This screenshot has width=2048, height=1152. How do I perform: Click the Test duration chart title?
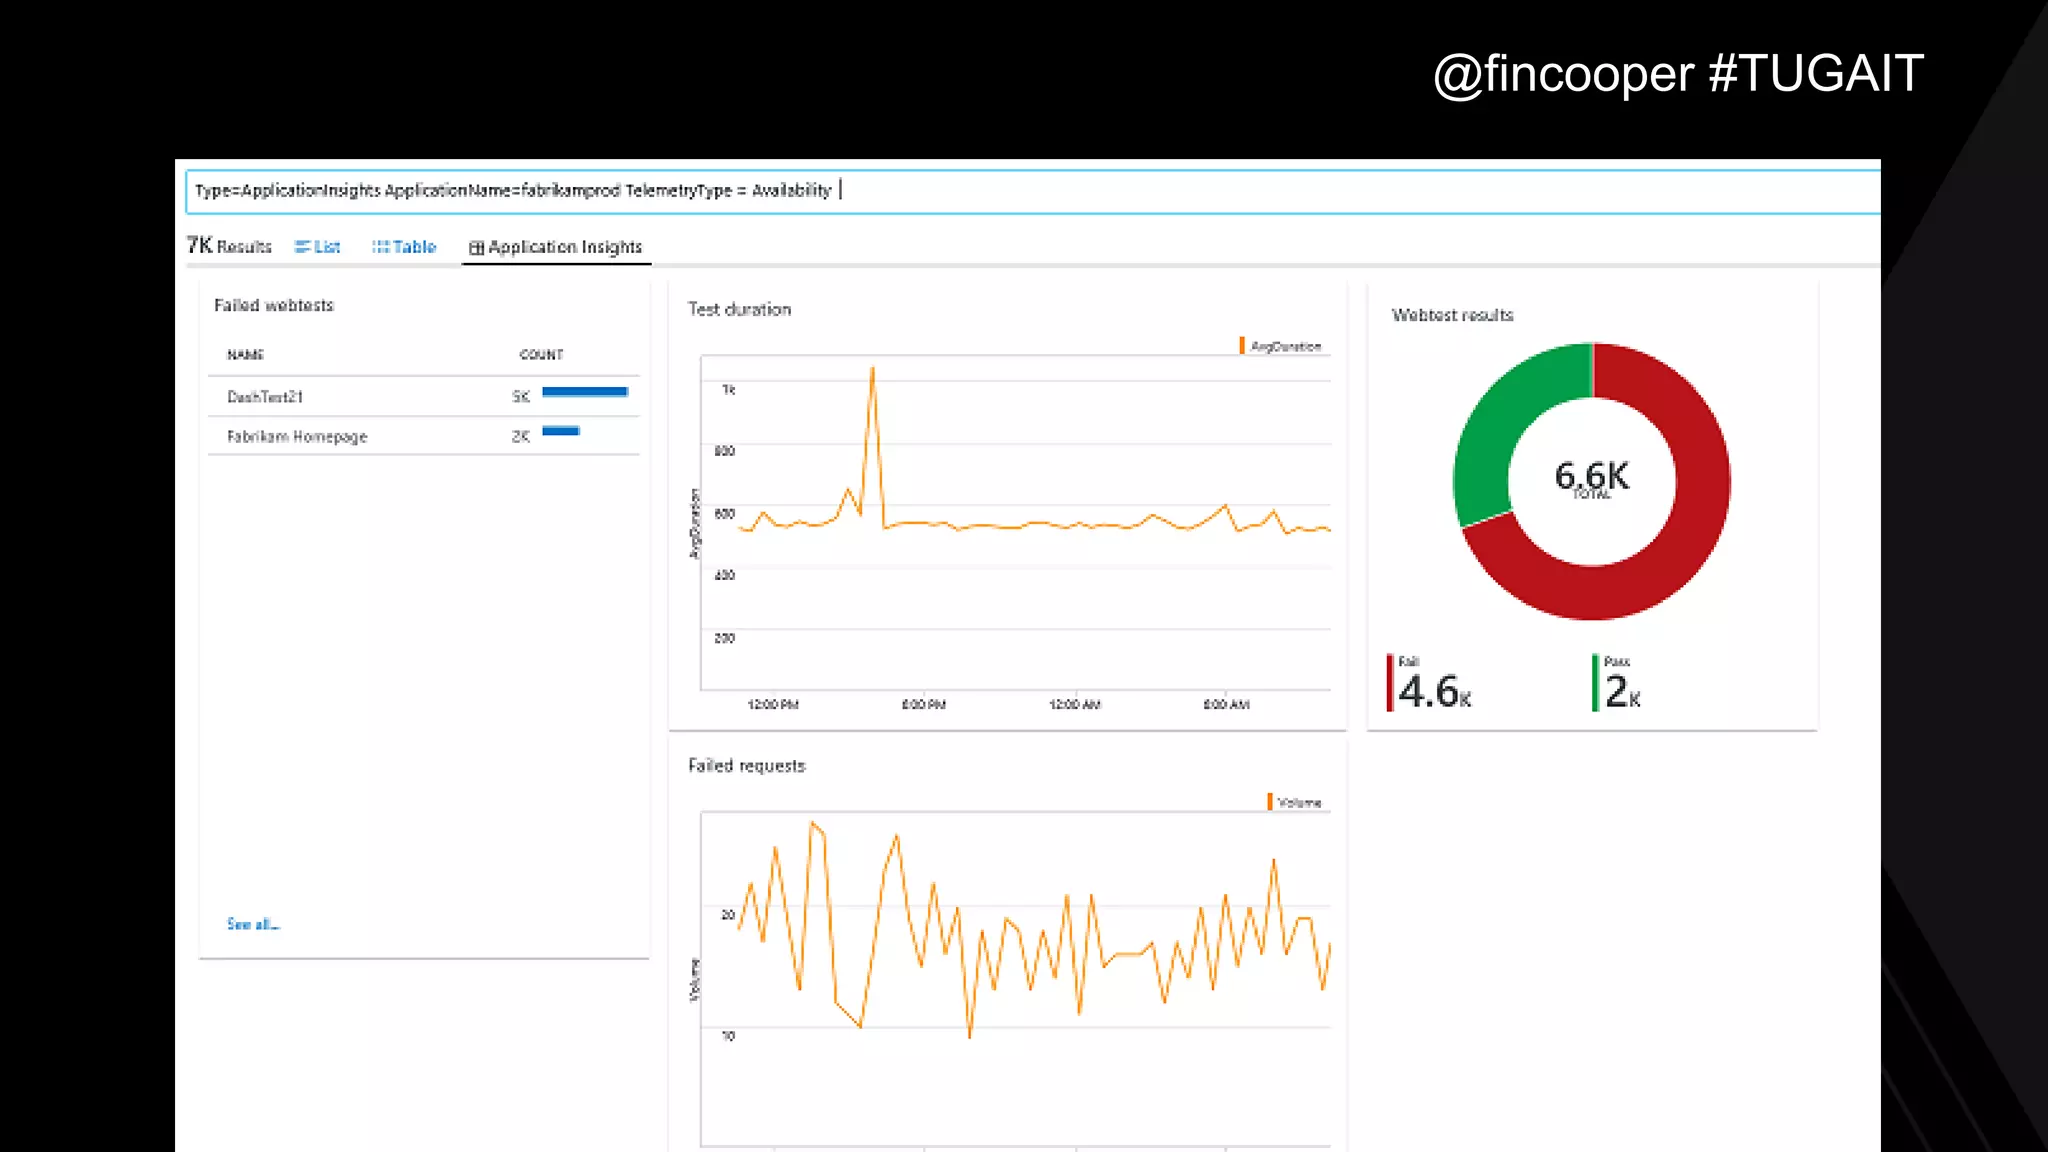(739, 310)
